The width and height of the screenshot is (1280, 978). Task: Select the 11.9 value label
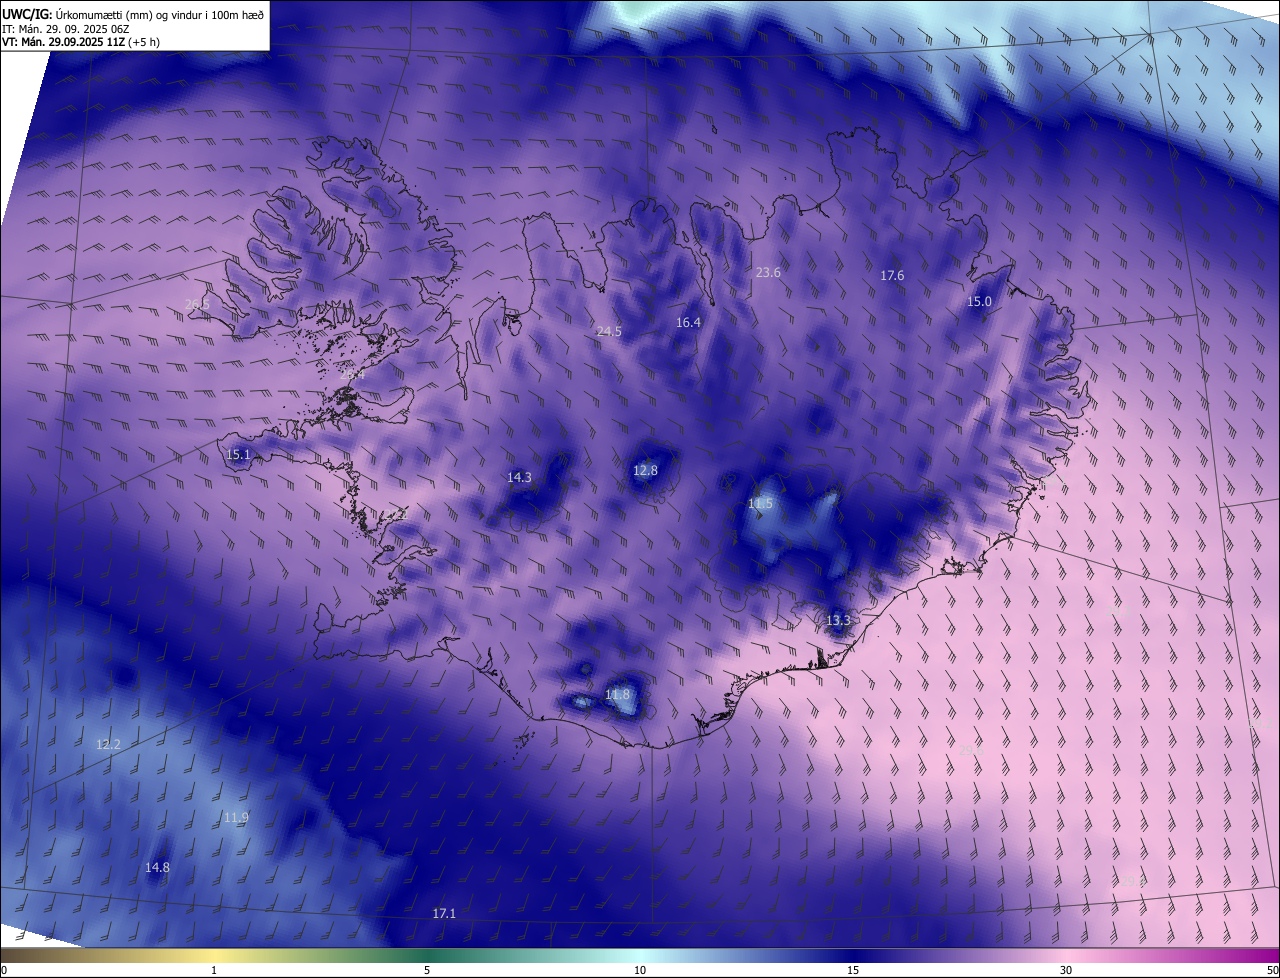click(236, 817)
